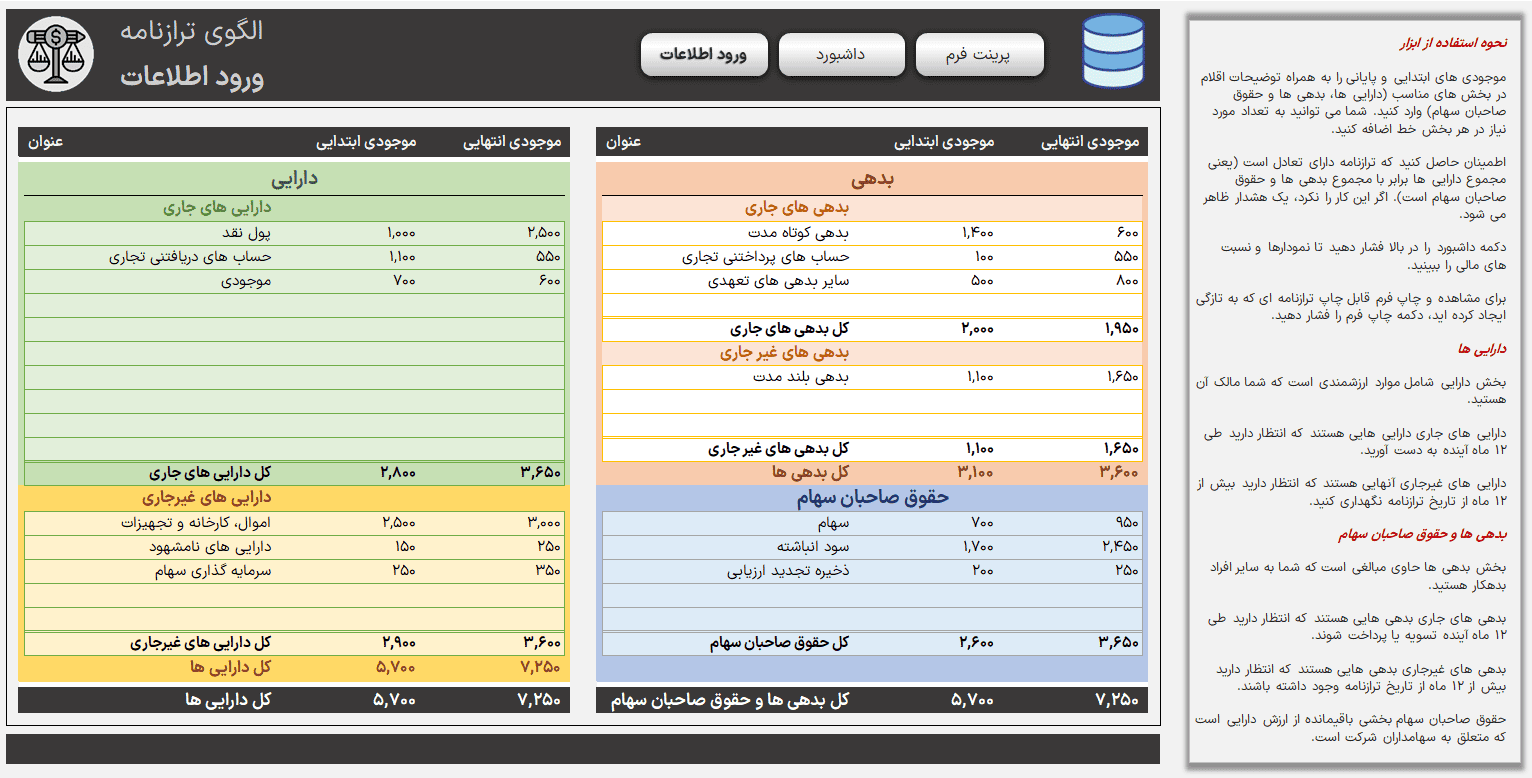This screenshot has width=1532, height=778.
Task: Click the کل دارایی های غیرجاری total label
Action: pos(201,643)
